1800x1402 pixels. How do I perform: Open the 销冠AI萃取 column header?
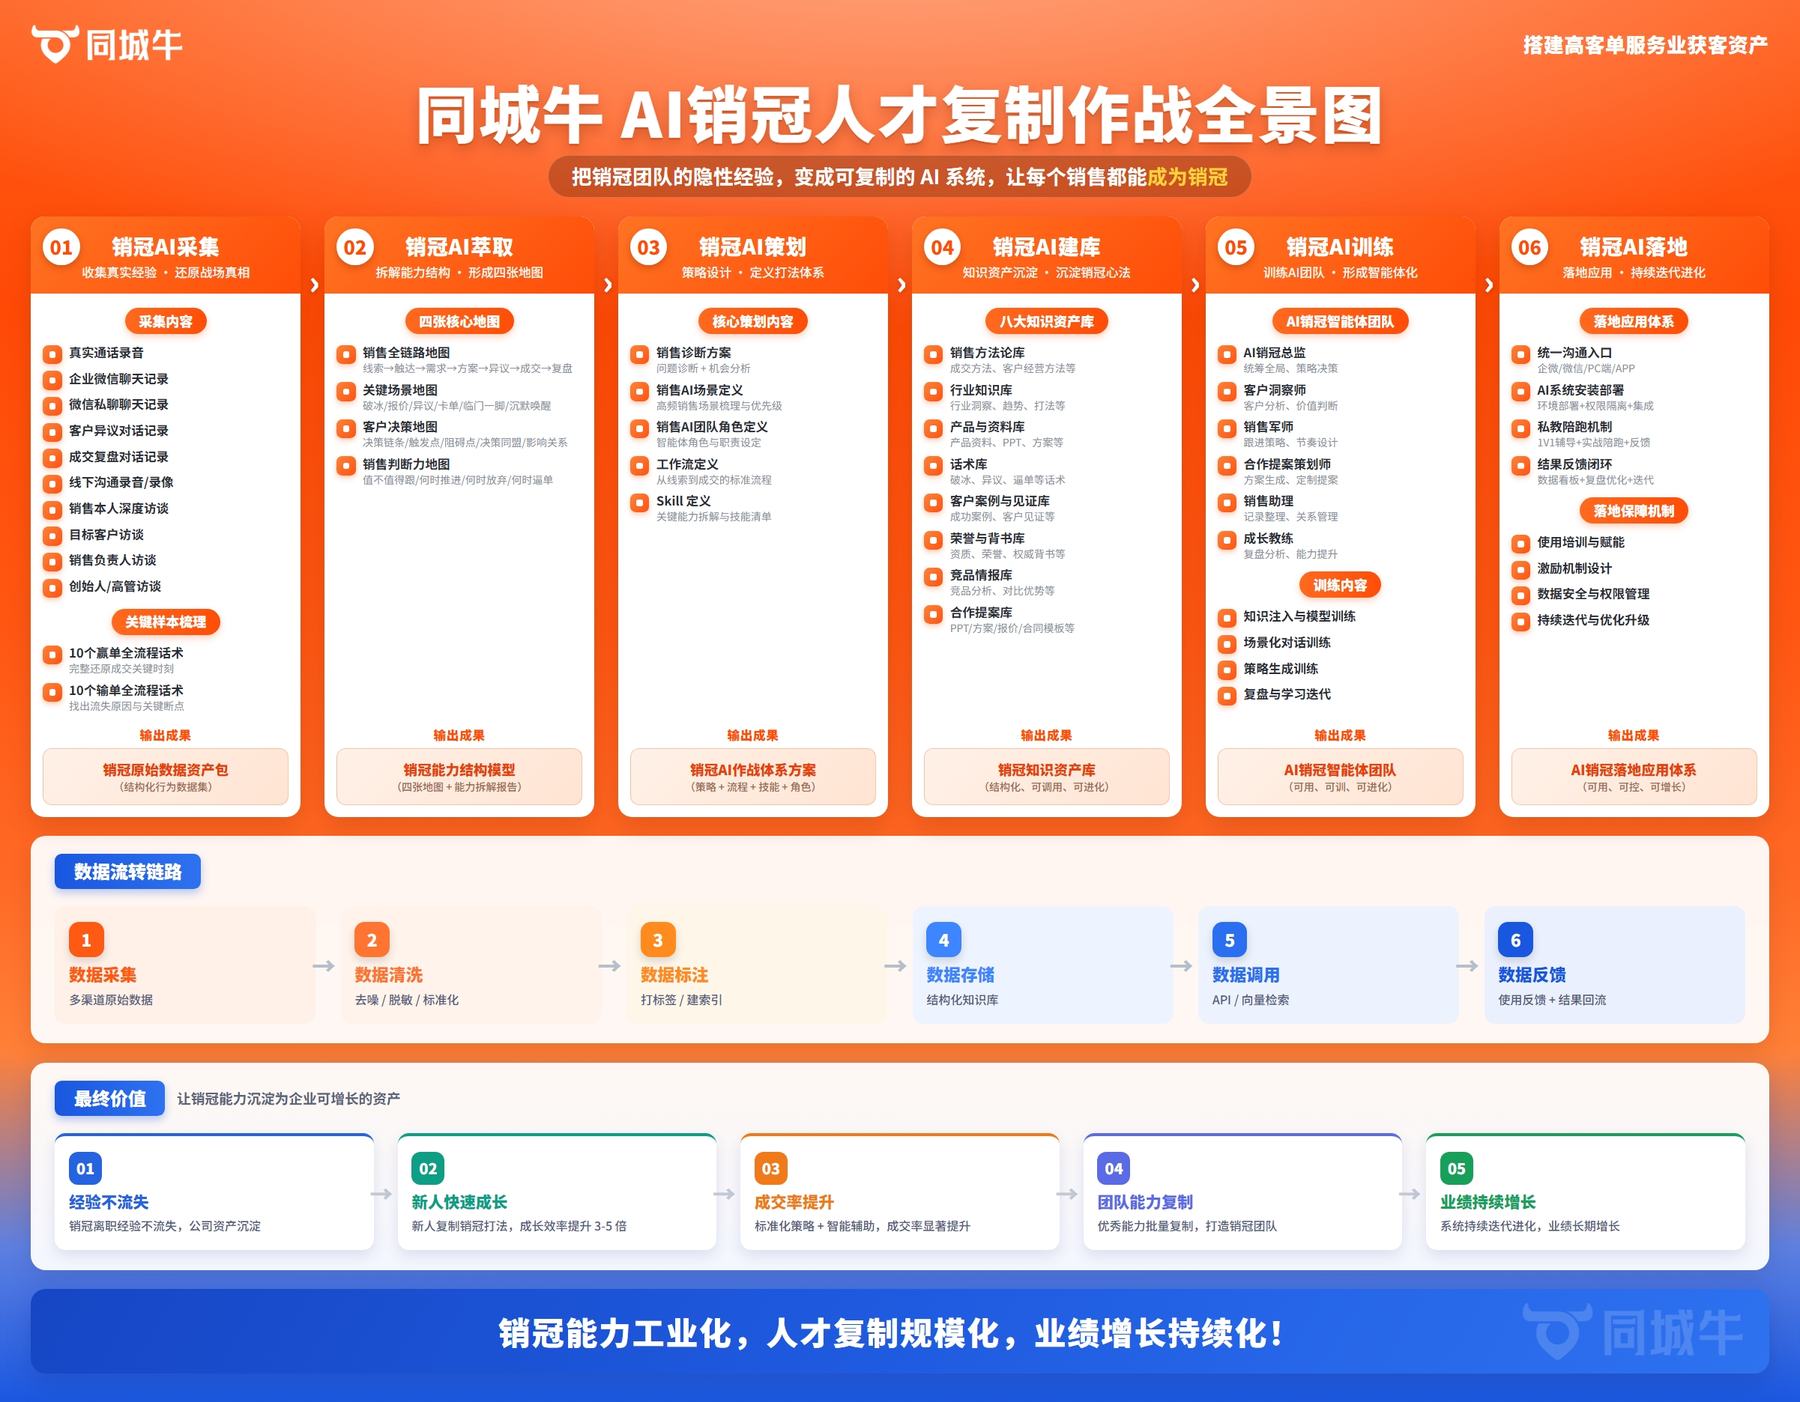(459, 255)
